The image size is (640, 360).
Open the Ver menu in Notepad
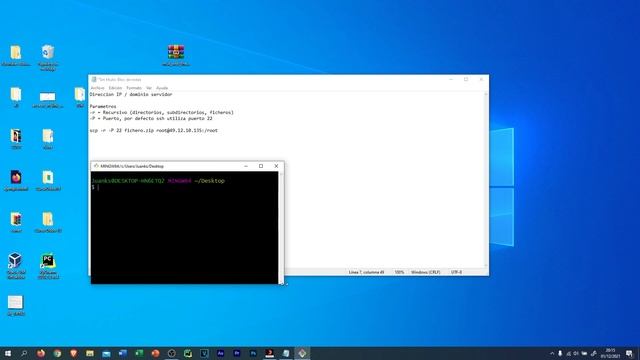[149, 88]
